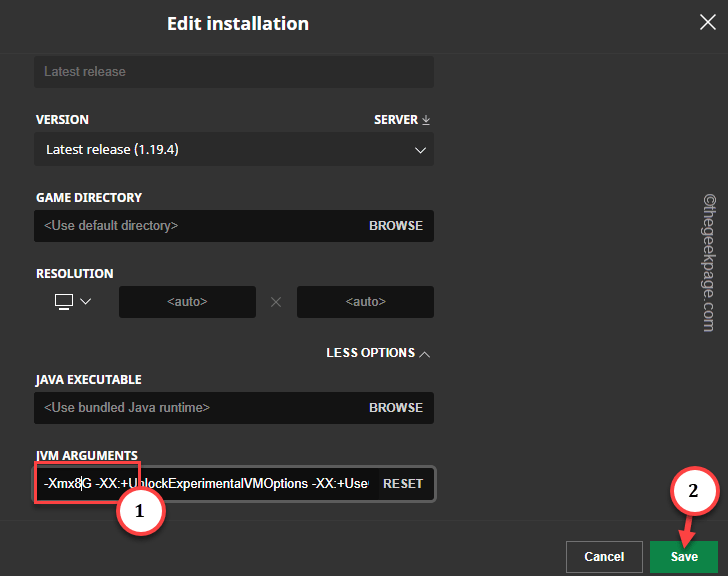This screenshot has height=576, width=728.
Task: Close the Edit installation dialog
Action: [x=707, y=22]
